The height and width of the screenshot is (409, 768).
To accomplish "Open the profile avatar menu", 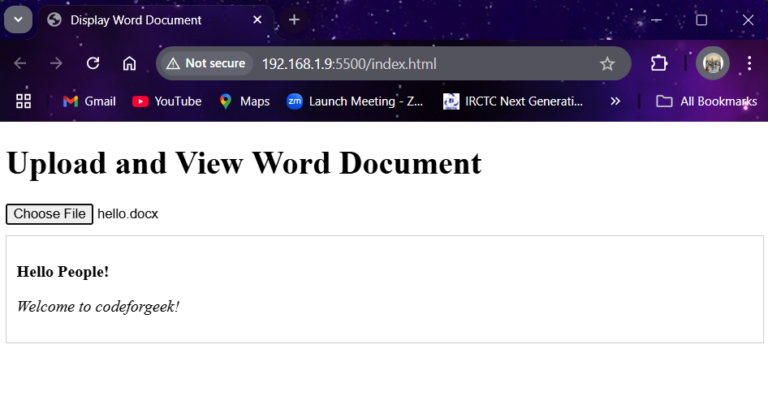I will (x=712, y=63).
